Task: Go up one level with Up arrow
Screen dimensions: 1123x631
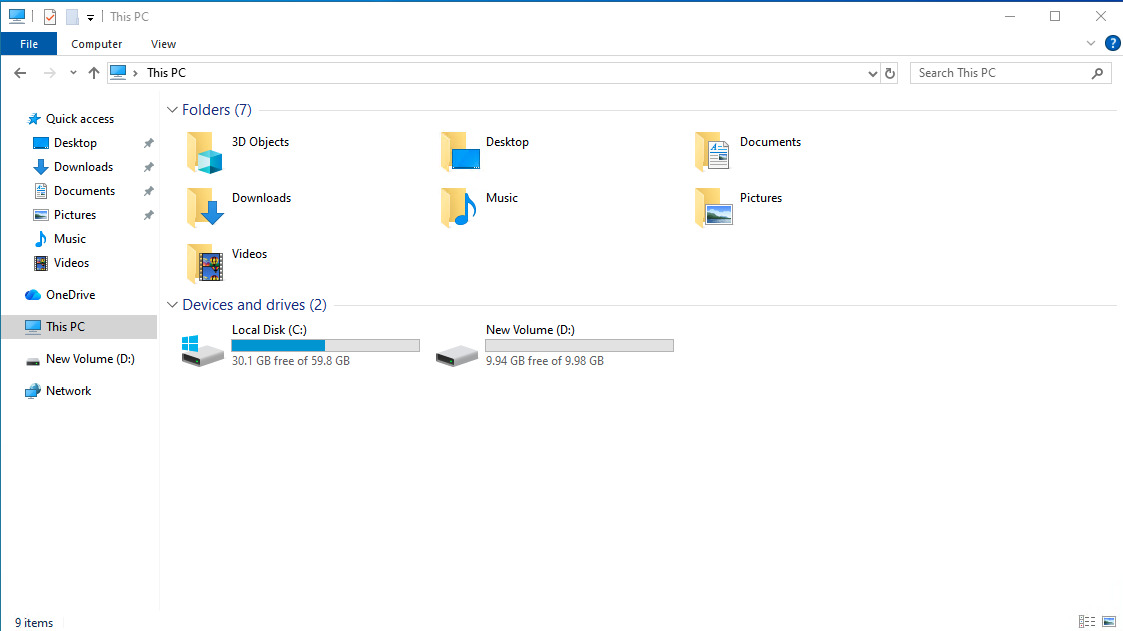Action: tap(94, 73)
